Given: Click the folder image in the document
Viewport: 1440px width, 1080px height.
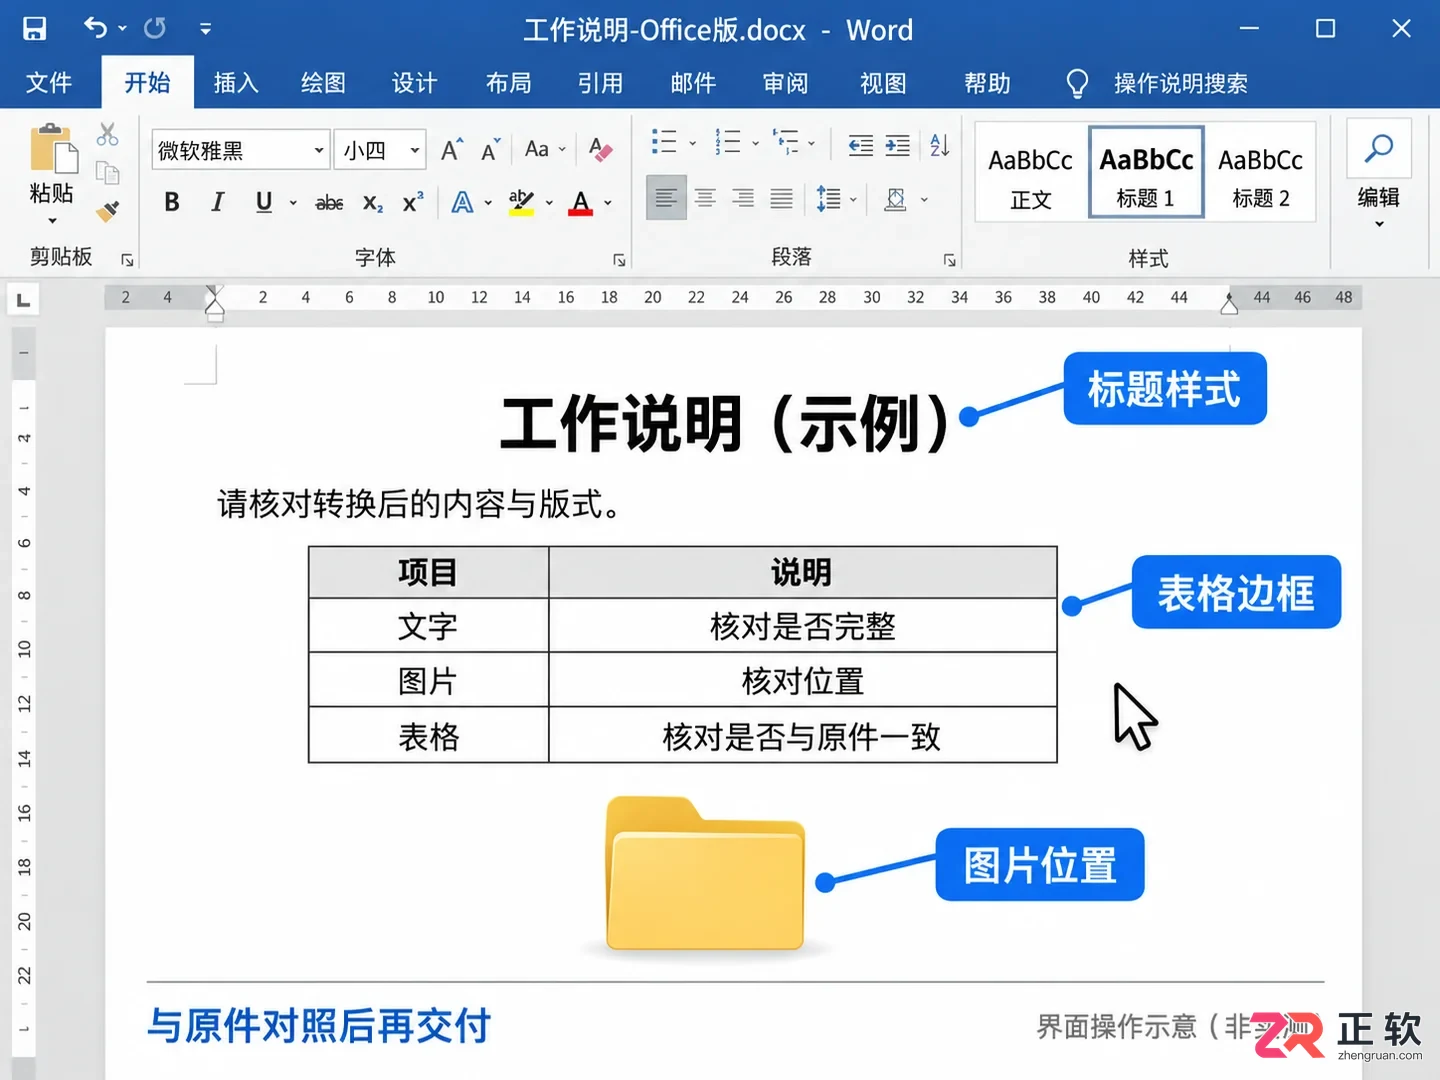Looking at the screenshot, I should (x=705, y=873).
